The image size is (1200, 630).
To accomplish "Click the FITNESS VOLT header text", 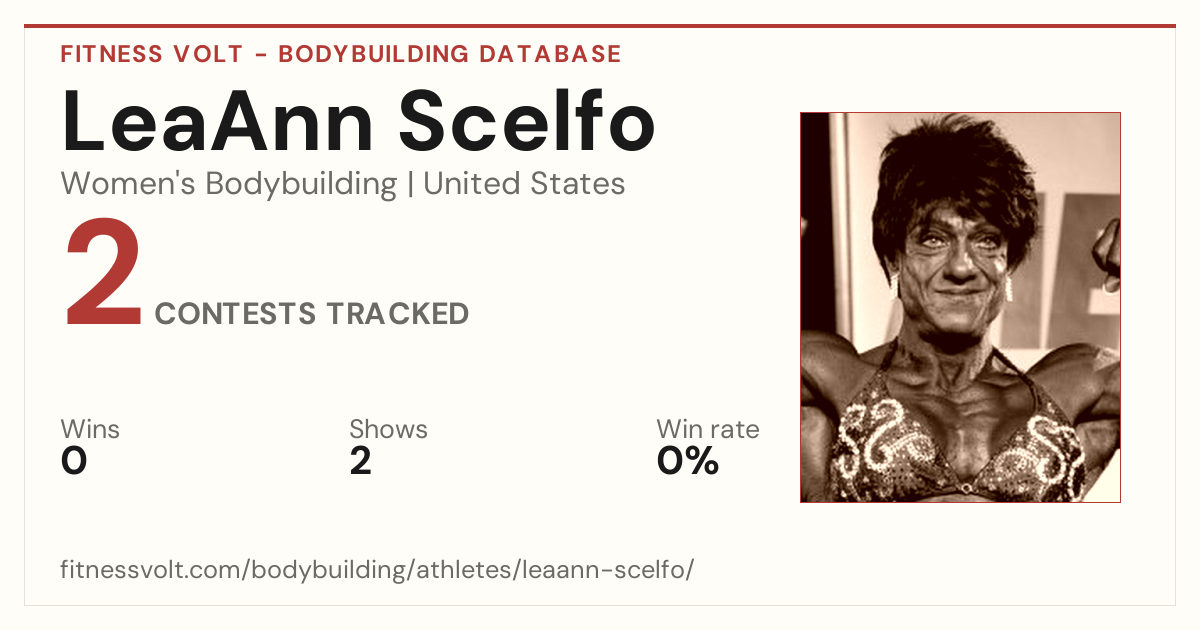I will coord(150,54).
